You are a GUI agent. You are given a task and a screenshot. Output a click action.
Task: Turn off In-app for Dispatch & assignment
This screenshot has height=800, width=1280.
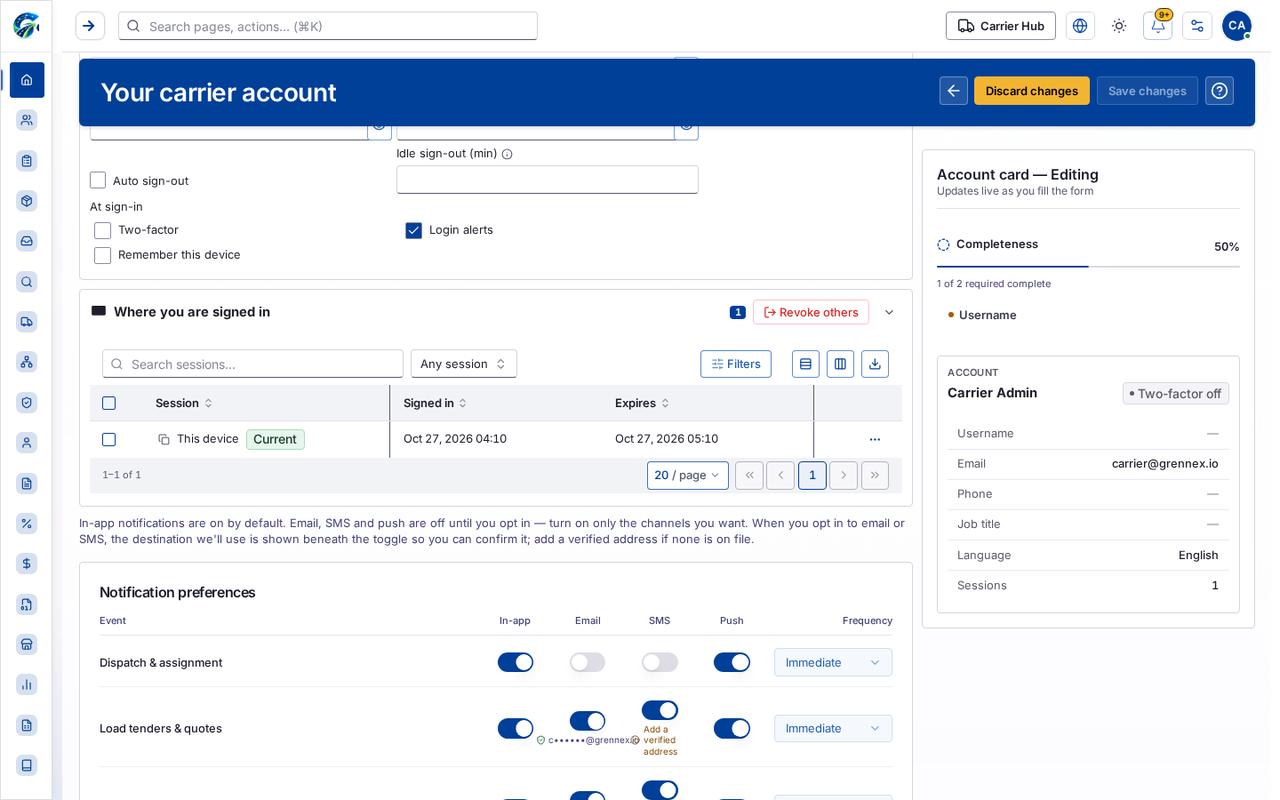tap(516, 662)
